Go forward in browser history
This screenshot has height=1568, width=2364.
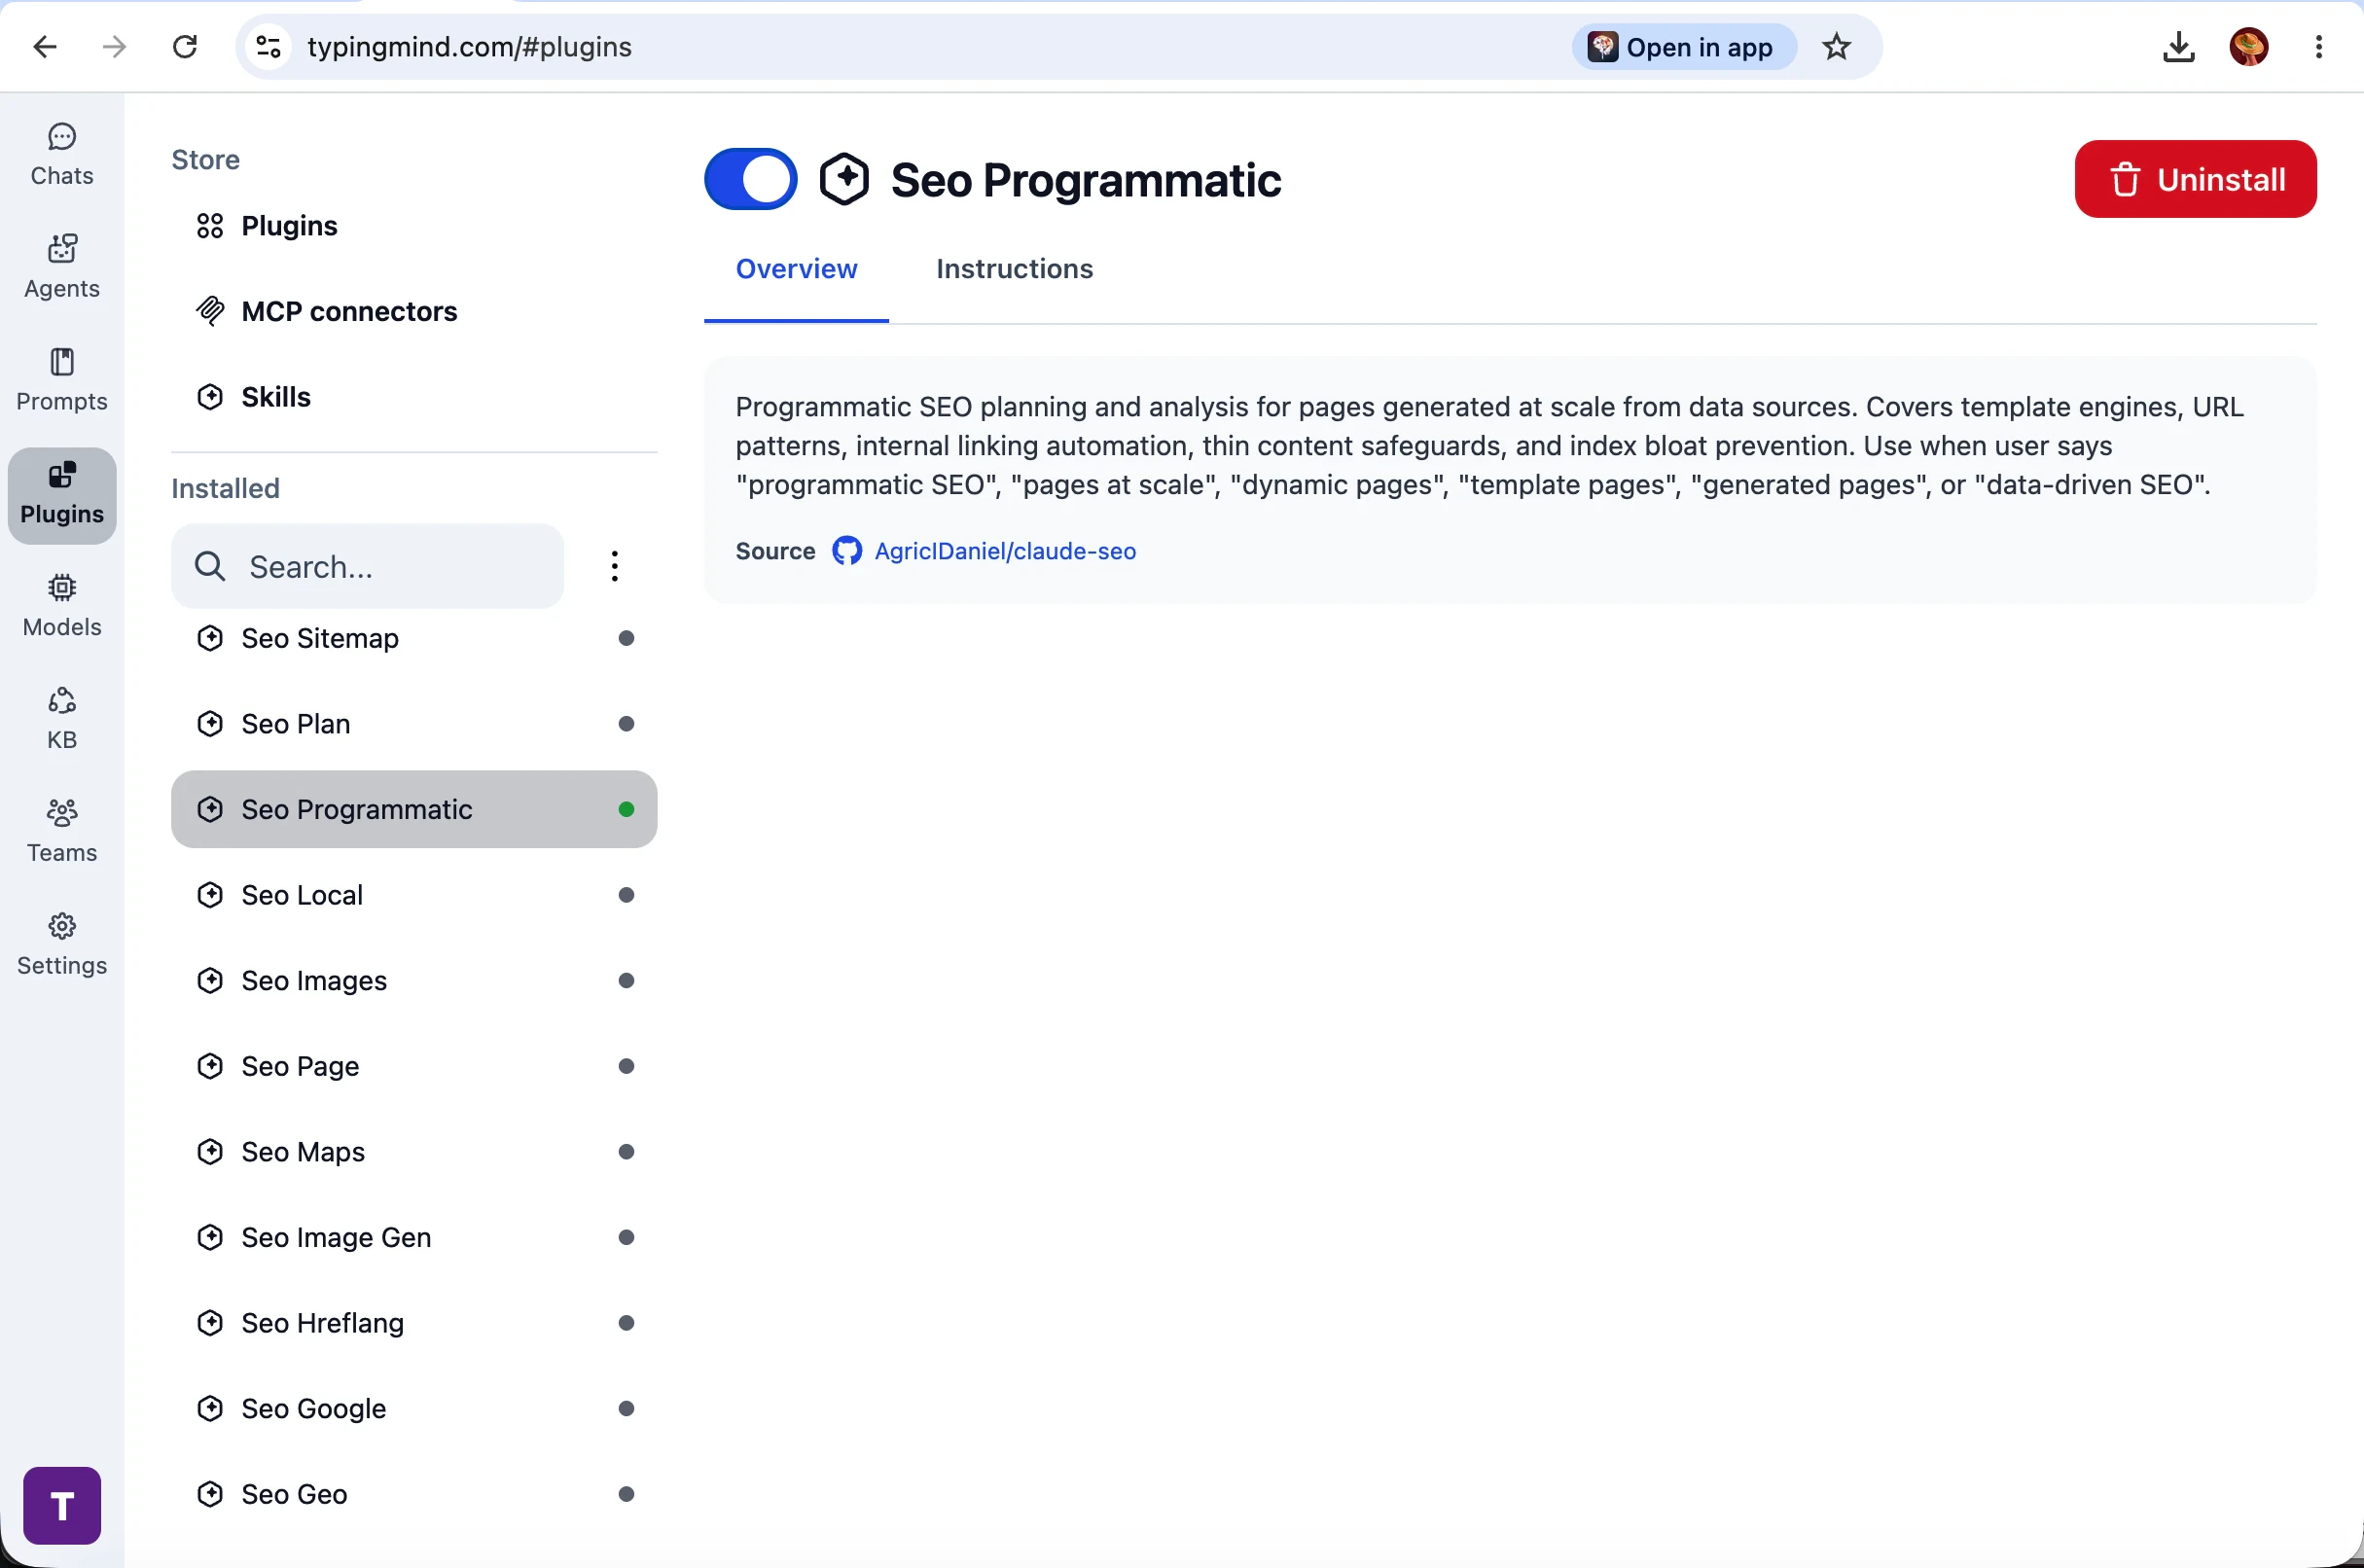click(x=115, y=47)
